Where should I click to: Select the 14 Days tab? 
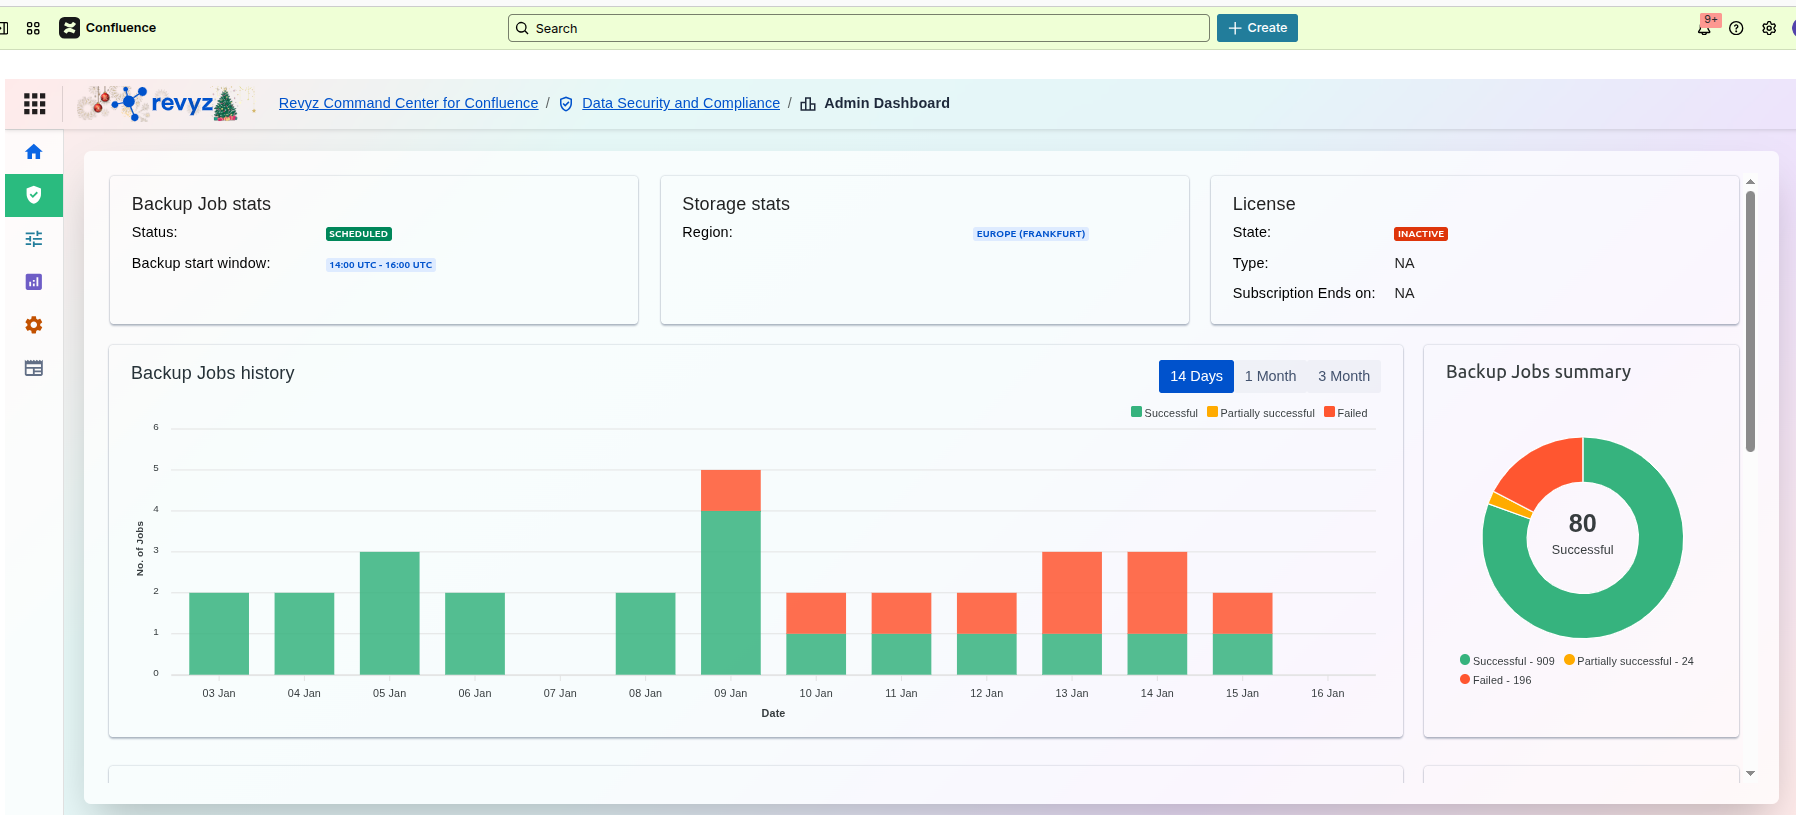pos(1196,376)
